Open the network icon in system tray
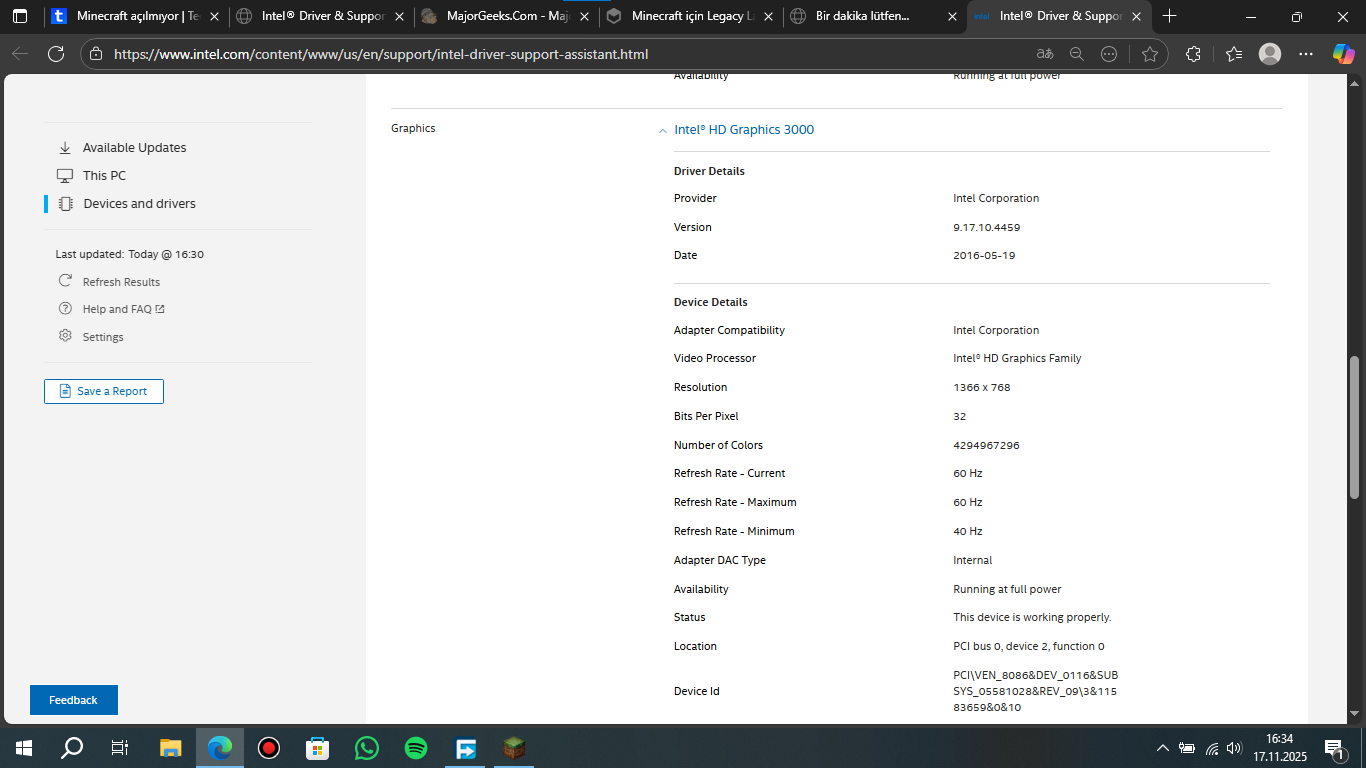1366x768 pixels. (x=1212, y=748)
